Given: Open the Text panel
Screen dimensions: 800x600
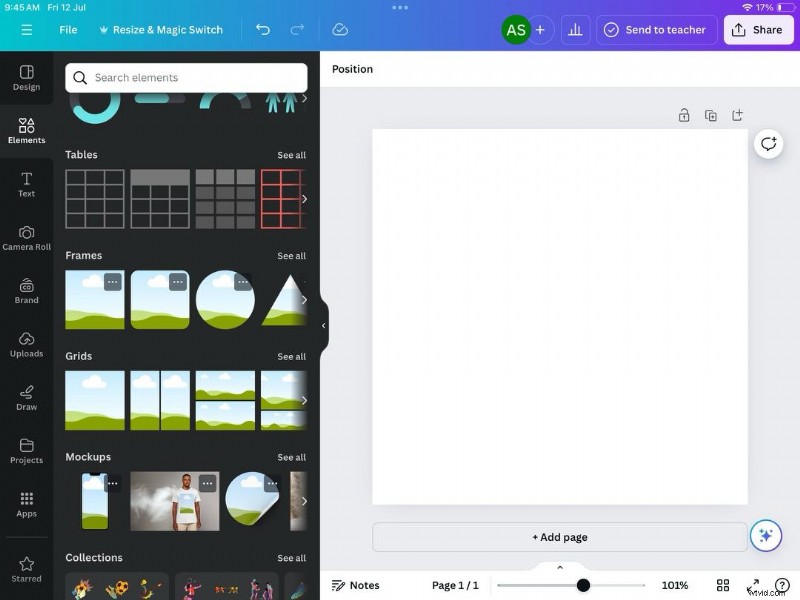Looking at the screenshot, I should [x=26, y=184].
